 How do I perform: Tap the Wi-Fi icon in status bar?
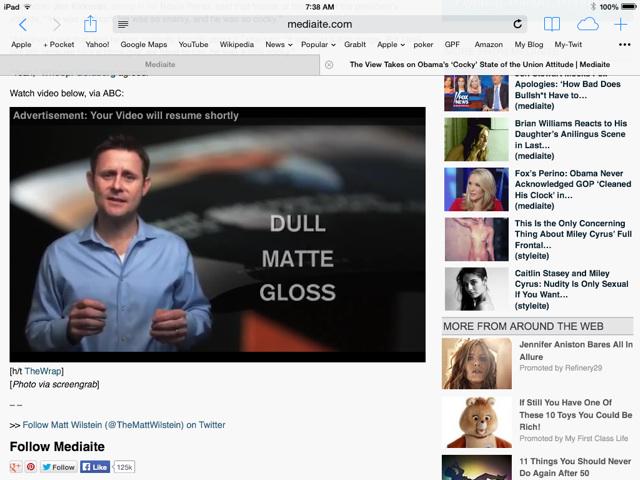click(x=27, y=7)
